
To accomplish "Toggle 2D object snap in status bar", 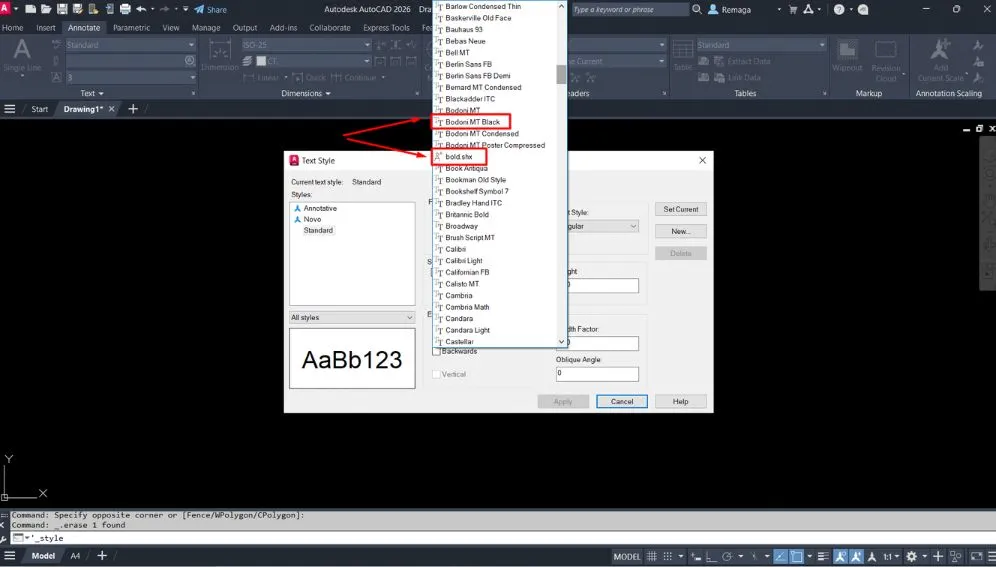I will tap(797, 557).
